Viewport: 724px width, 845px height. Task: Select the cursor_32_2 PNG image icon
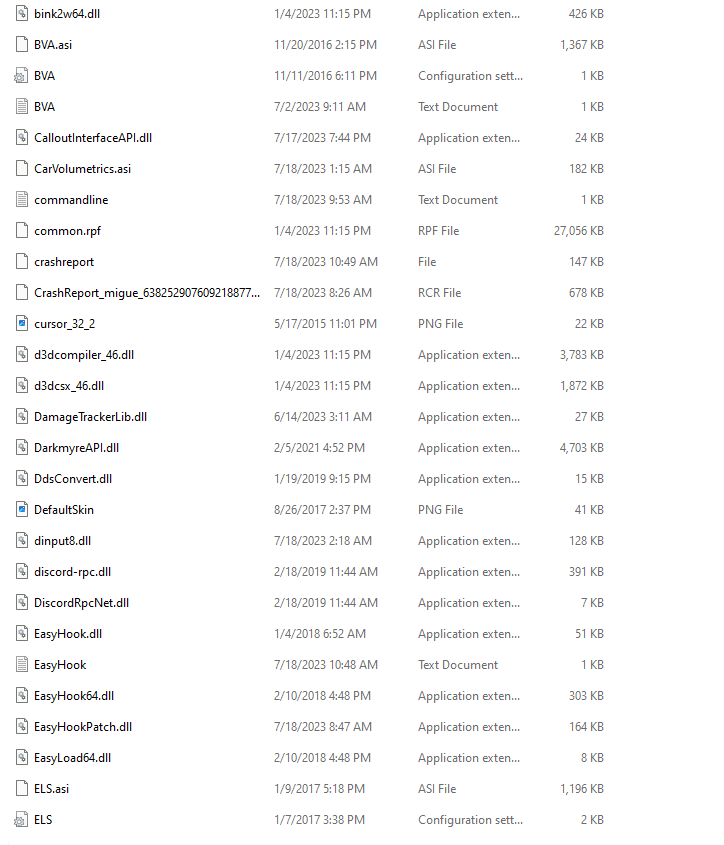tap(22, 324)
